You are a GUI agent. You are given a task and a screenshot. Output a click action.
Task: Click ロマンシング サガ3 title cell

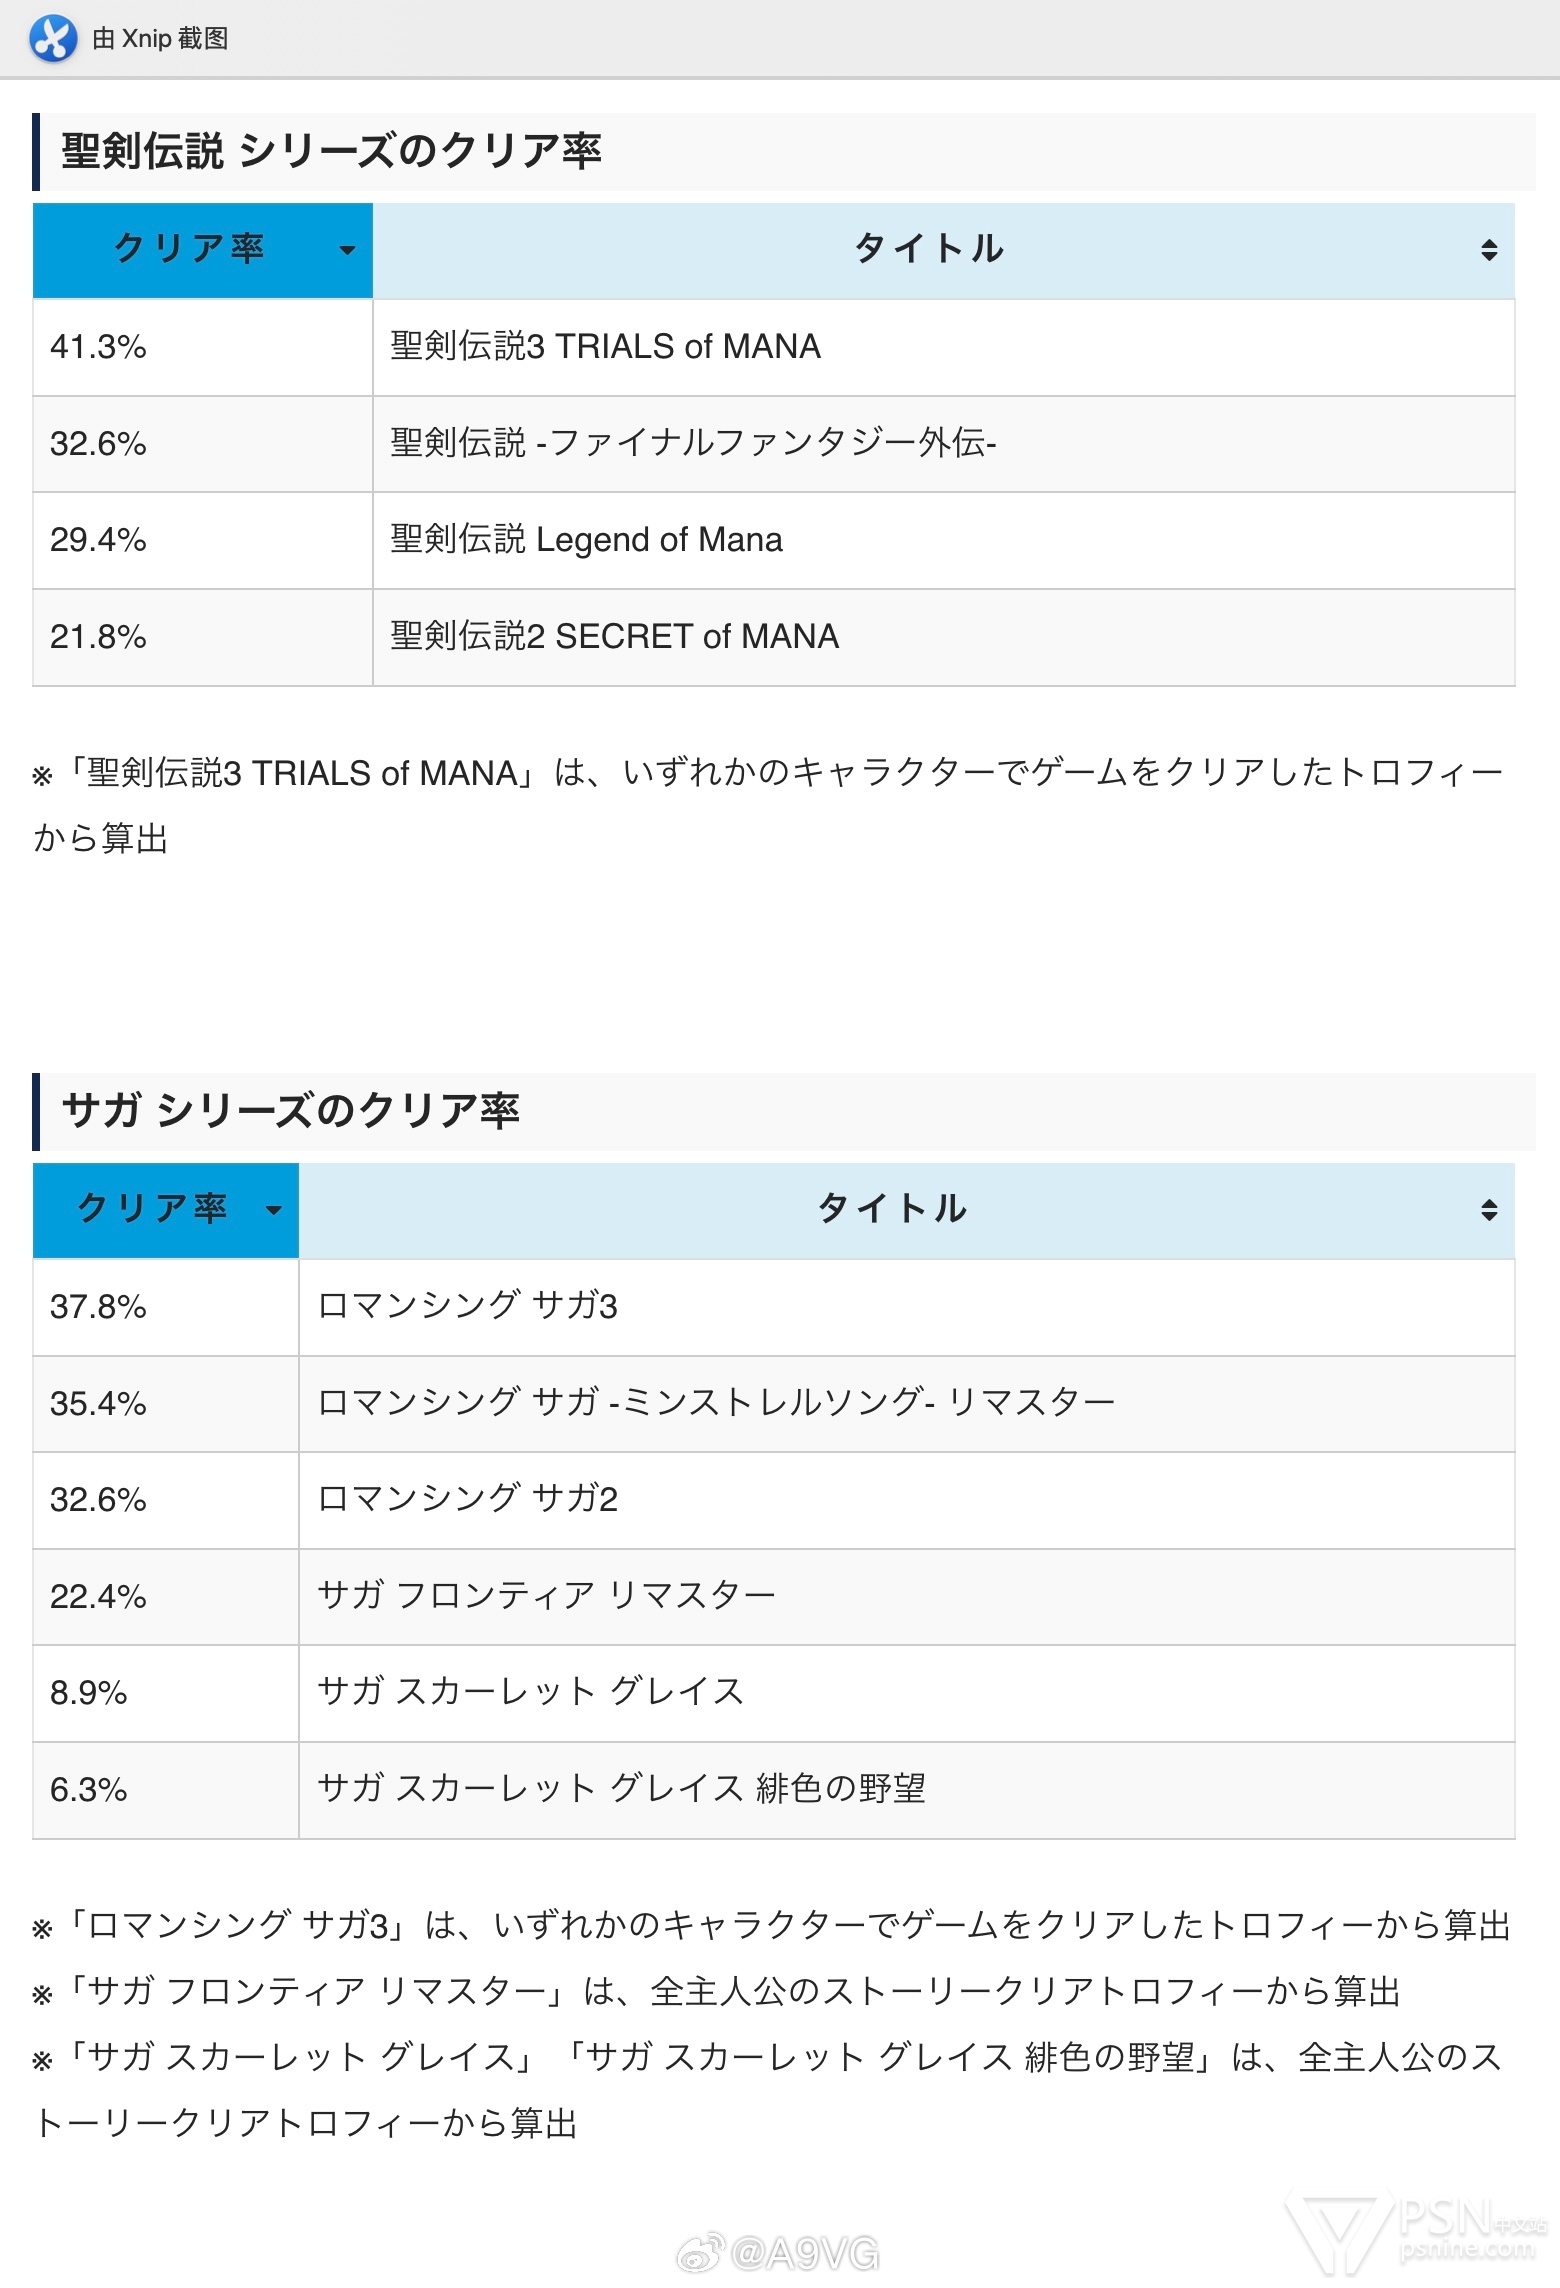[906, 1306]
